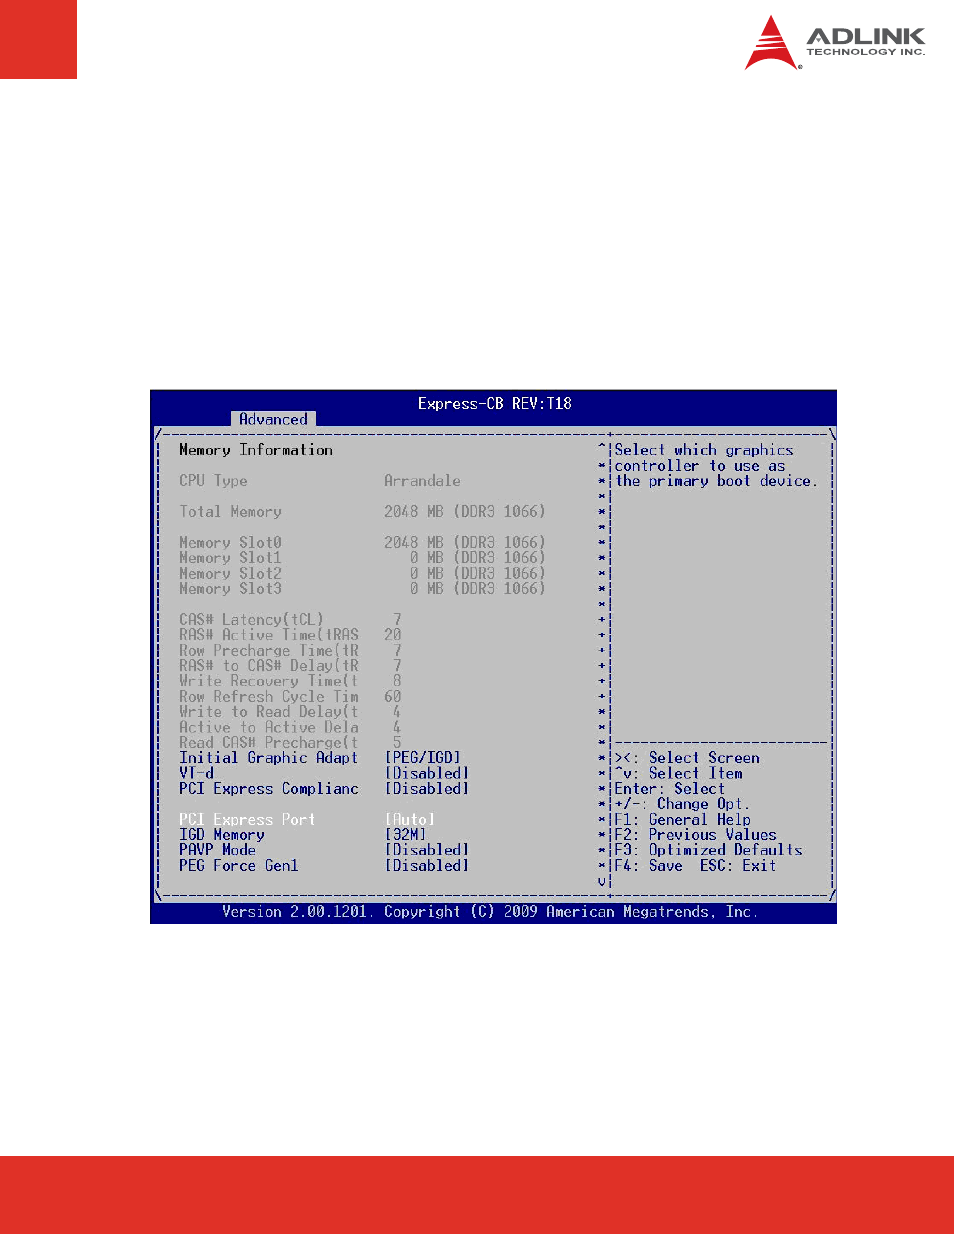Viewport: 954px width, 1235px height.
Task: Click Select Item key hint
Action: 678,773
